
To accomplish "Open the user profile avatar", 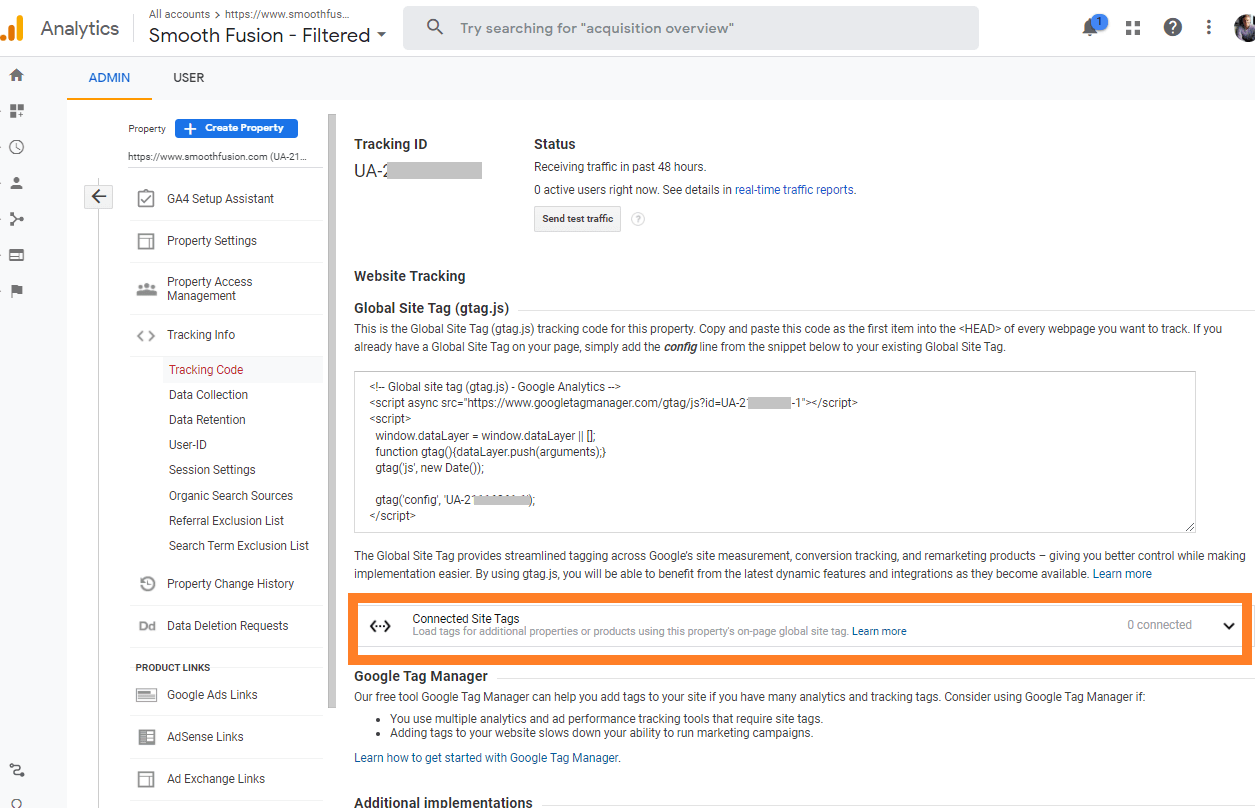I will pos(1245,28).
